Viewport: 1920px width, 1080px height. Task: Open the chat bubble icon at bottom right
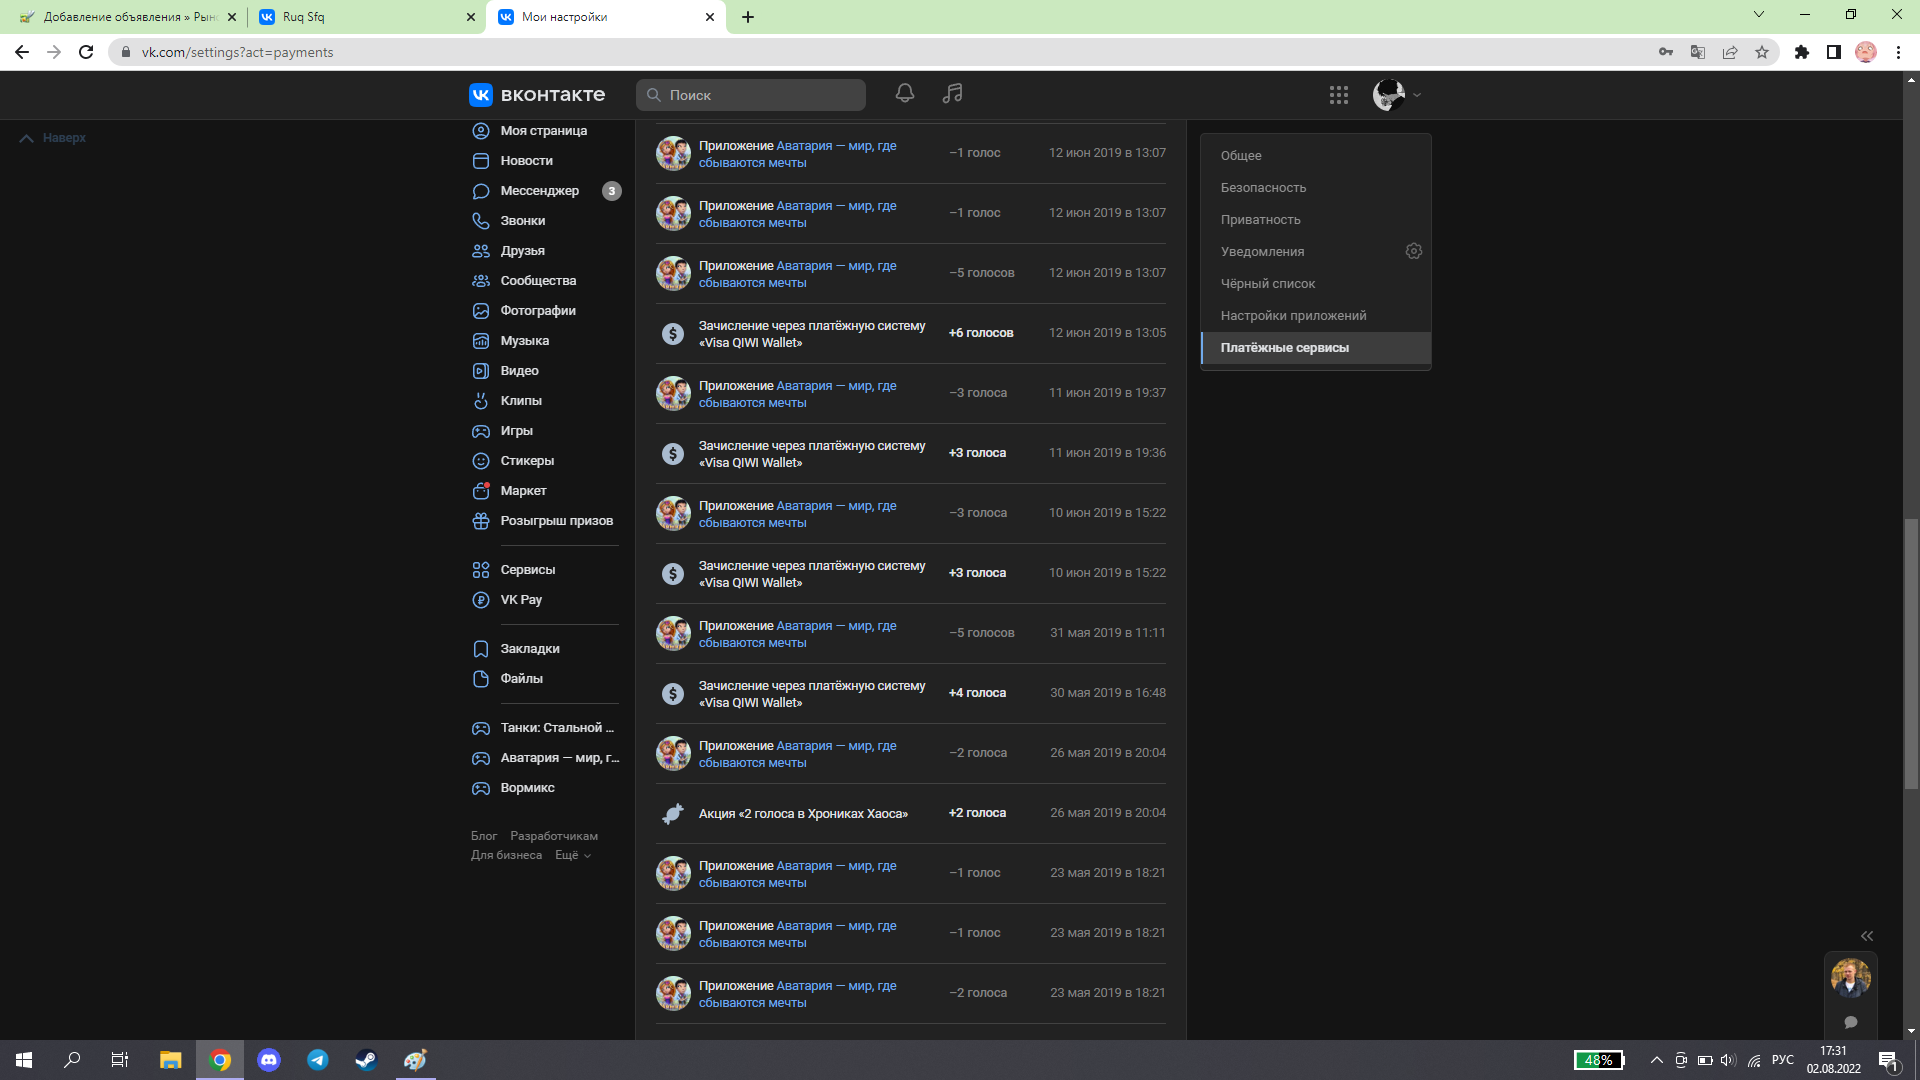click(x=1851, y=1022)
